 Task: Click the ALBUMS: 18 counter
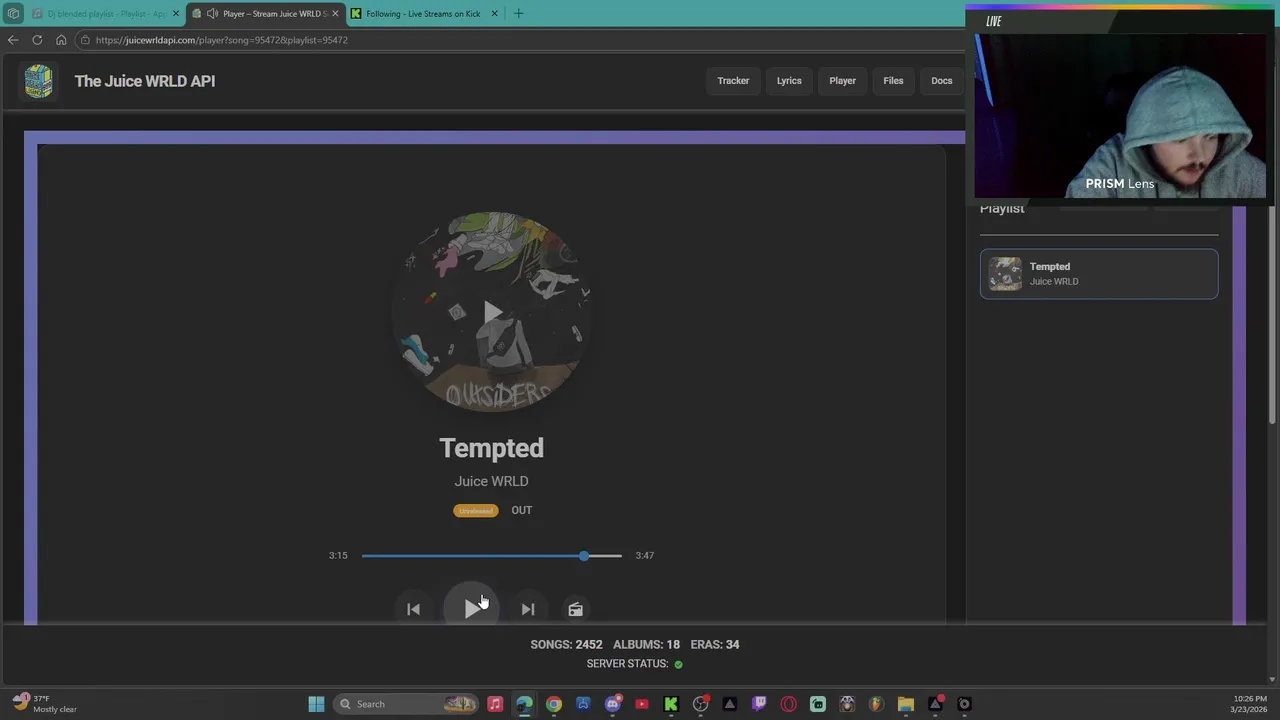646,644
